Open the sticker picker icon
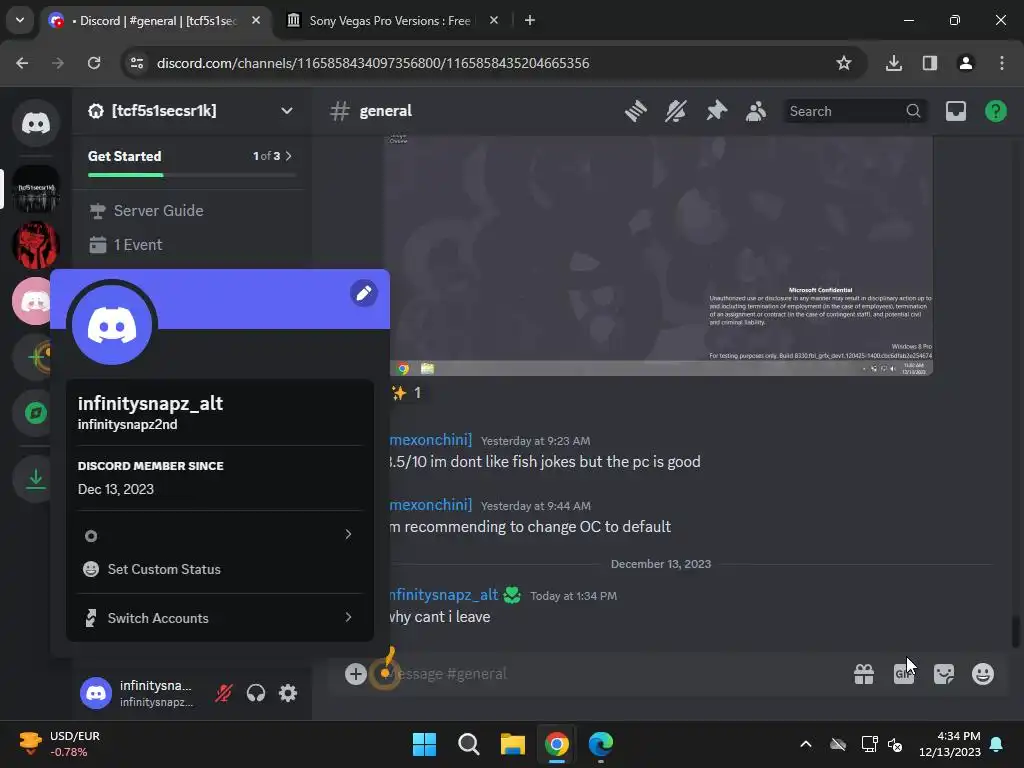 pos(944,674)
